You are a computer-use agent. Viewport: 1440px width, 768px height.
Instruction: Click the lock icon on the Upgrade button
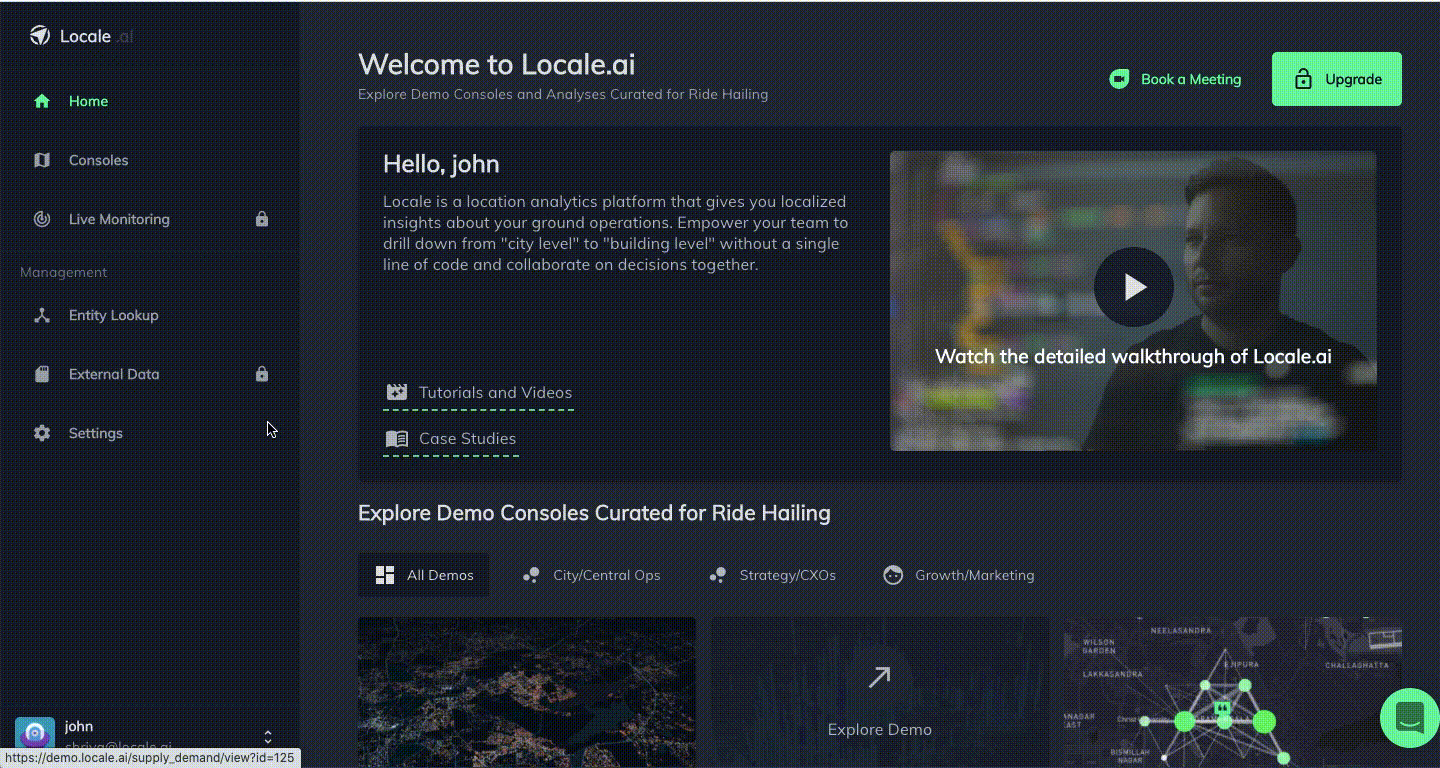click(1303, 79)
